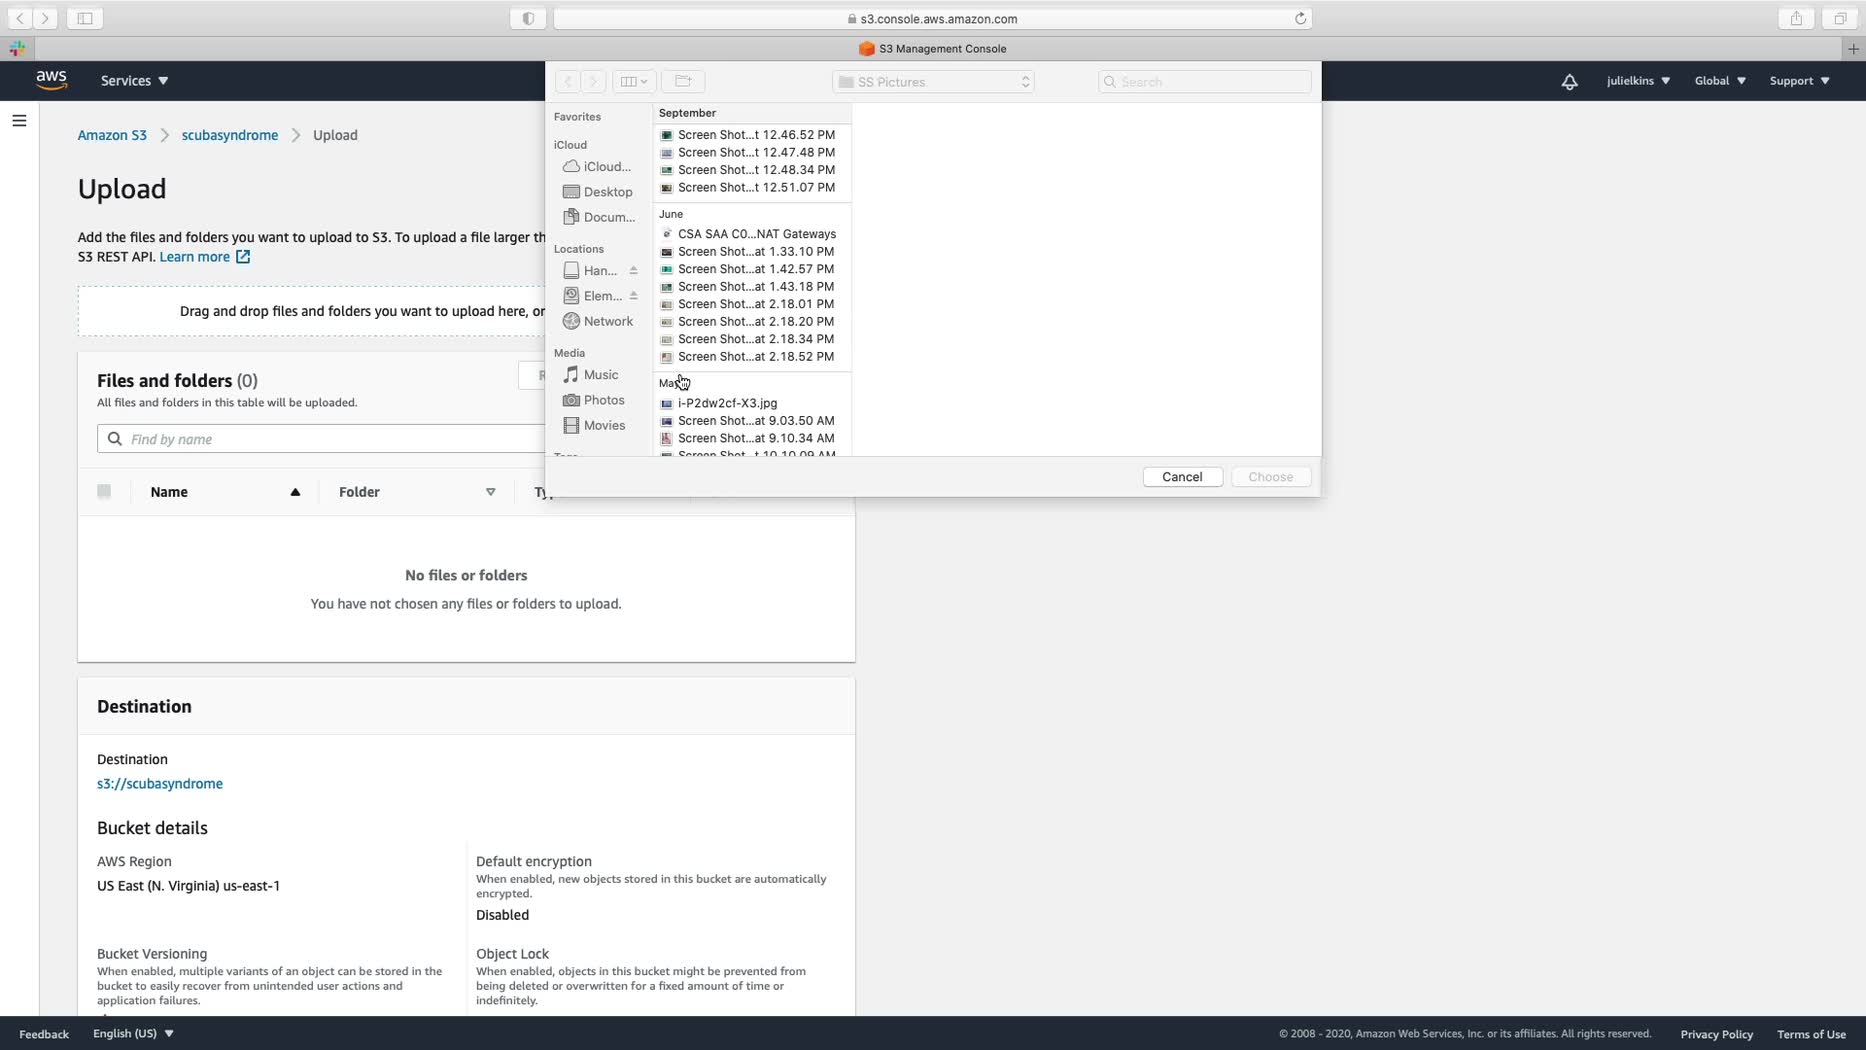
Task: Go back in the file picker
Action: [567, 81]
